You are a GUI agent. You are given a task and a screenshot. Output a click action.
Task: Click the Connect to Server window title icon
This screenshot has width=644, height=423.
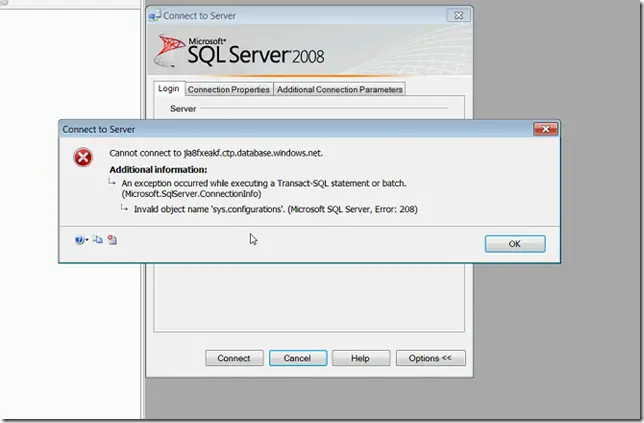point(155,16)
